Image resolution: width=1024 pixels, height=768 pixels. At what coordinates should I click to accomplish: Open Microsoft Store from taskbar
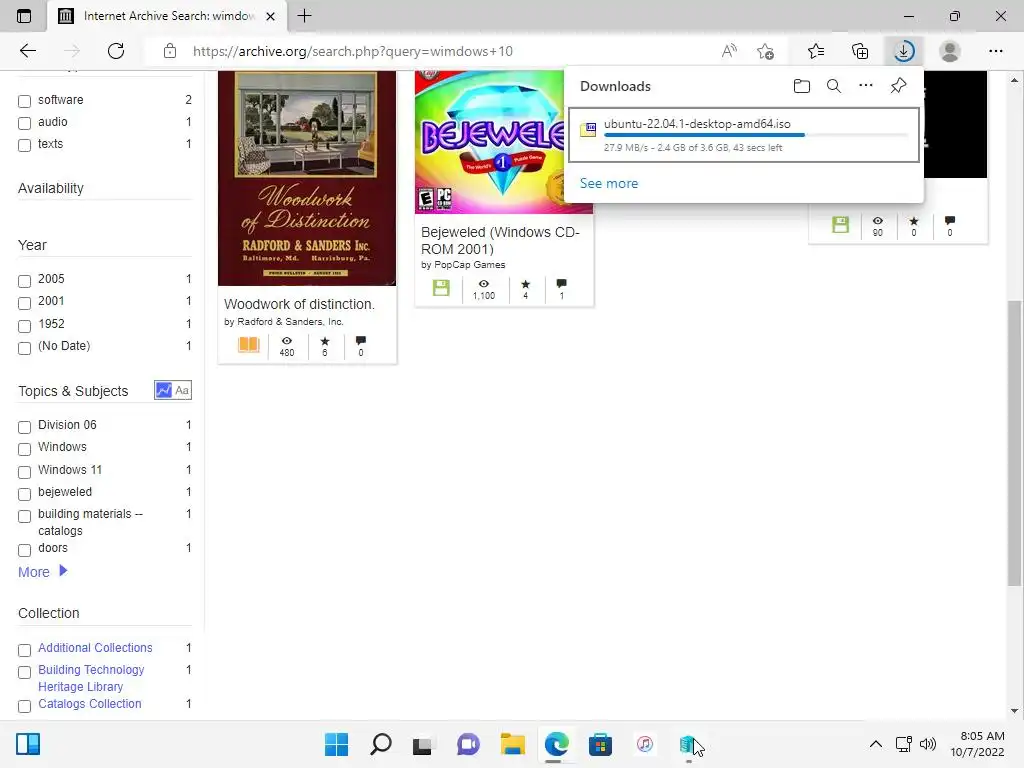click(600, 744)
